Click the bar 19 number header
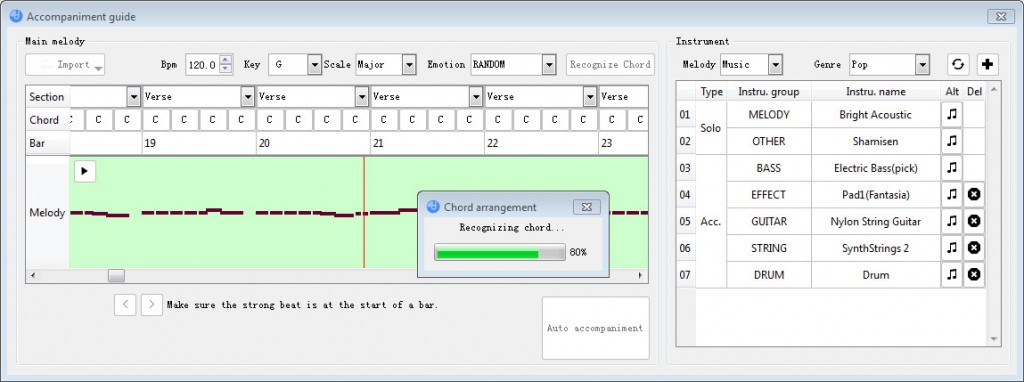 click(199, 143)
